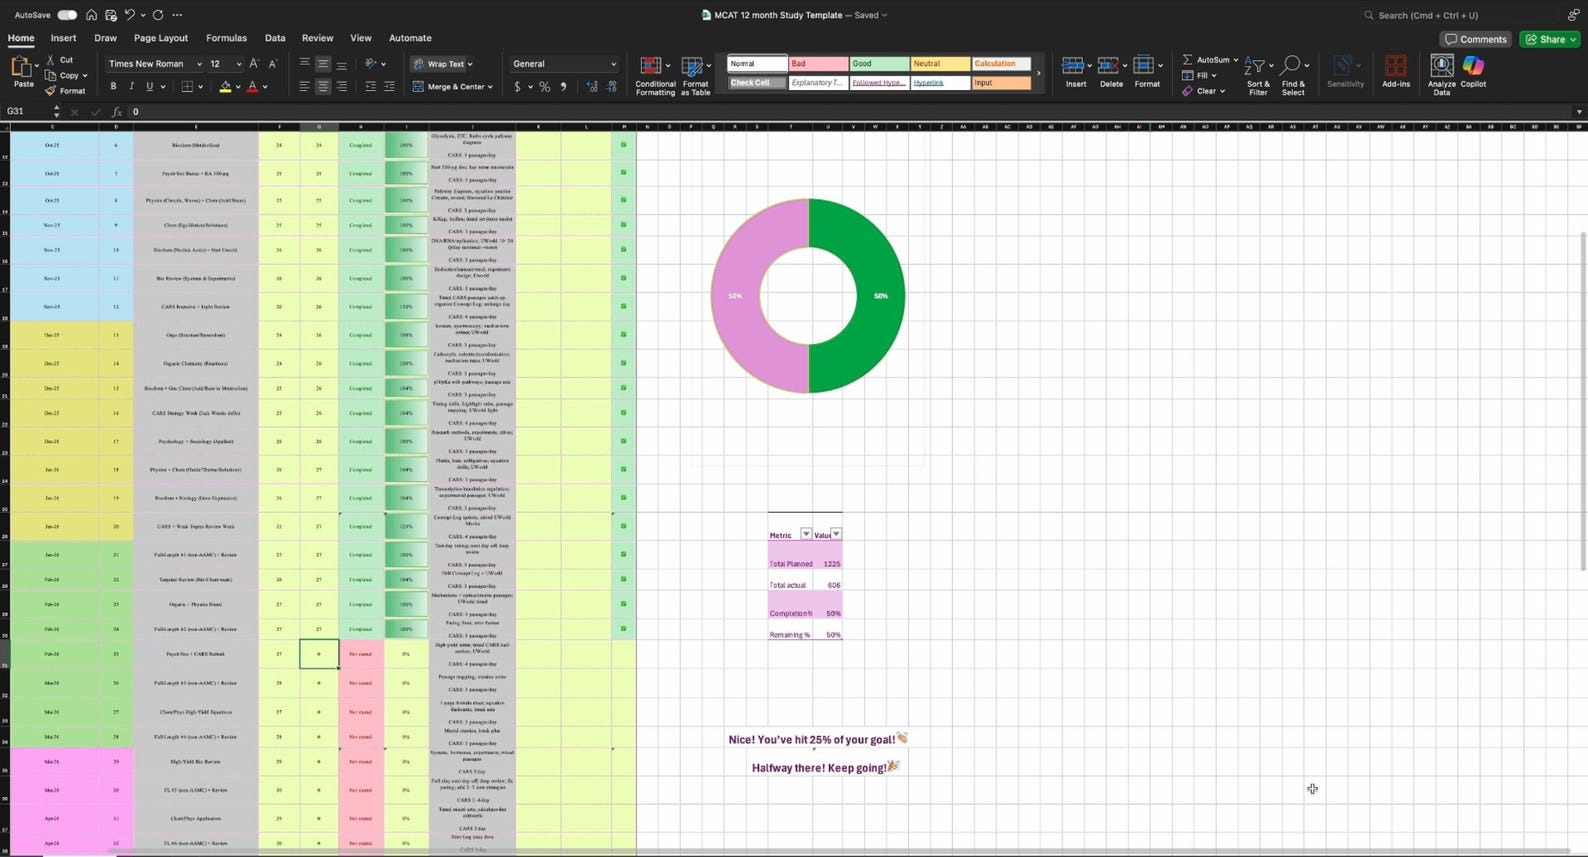The image size is (1588, 857).
Task: Switch to the Draw tab
Action: pyautogui.click(x=105, y=38)
